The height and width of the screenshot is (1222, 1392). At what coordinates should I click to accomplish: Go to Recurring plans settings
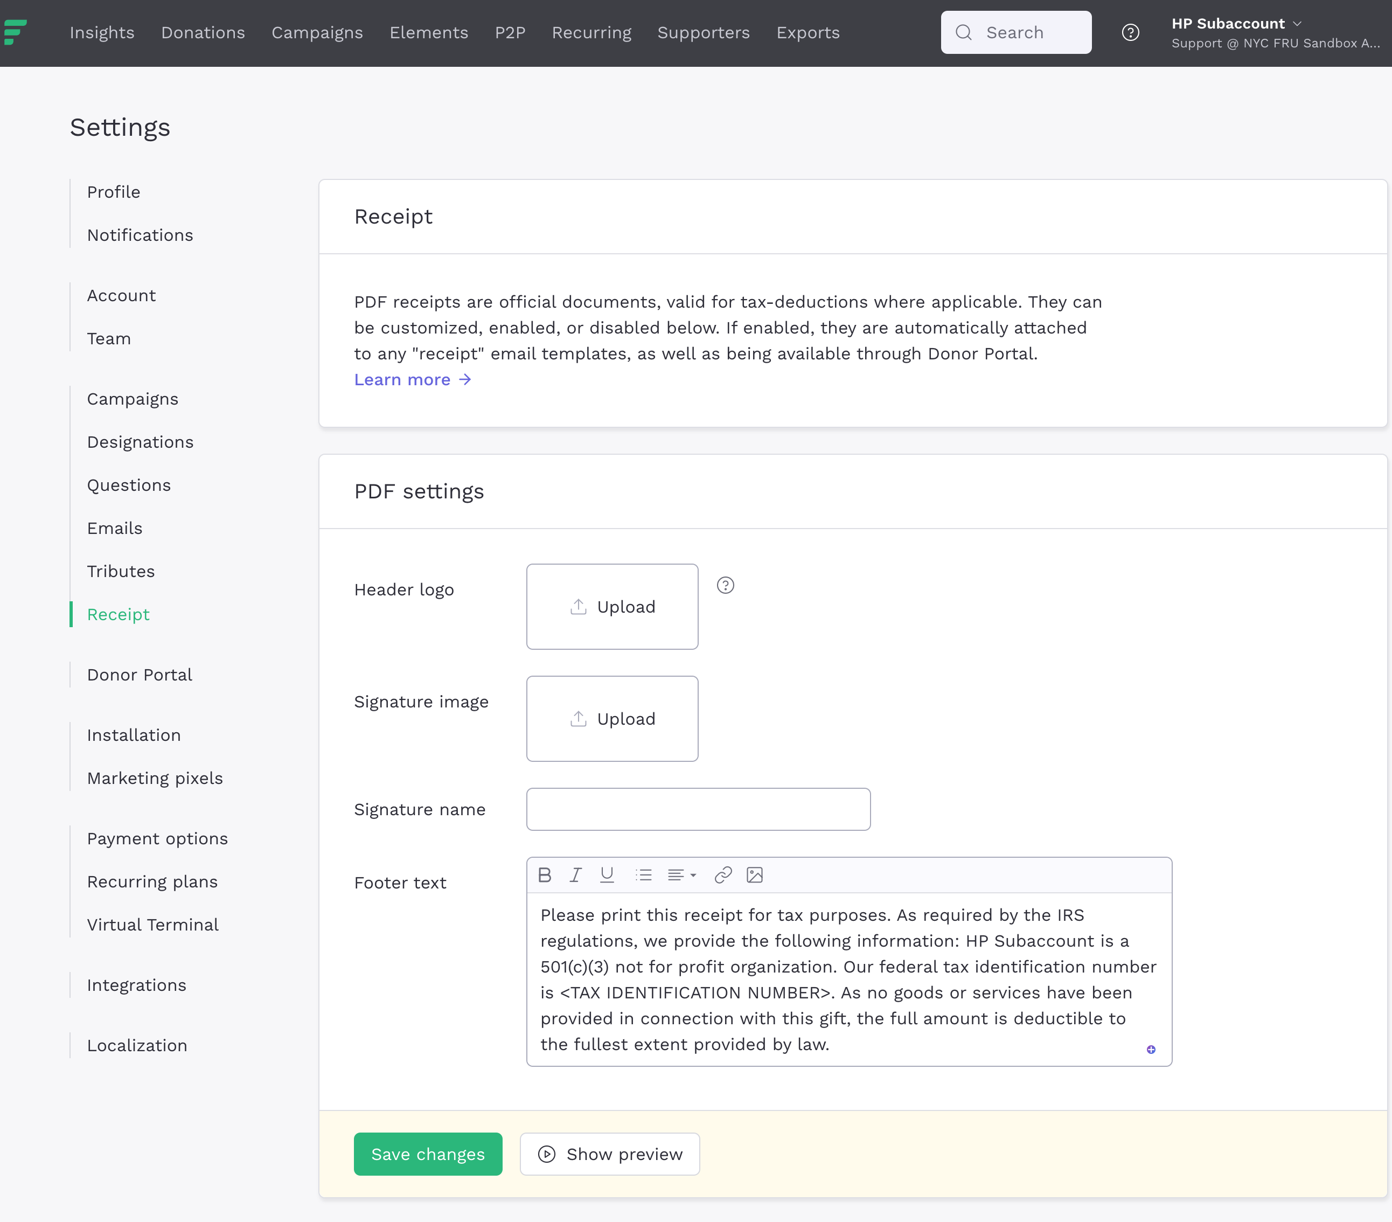point(152,881)
